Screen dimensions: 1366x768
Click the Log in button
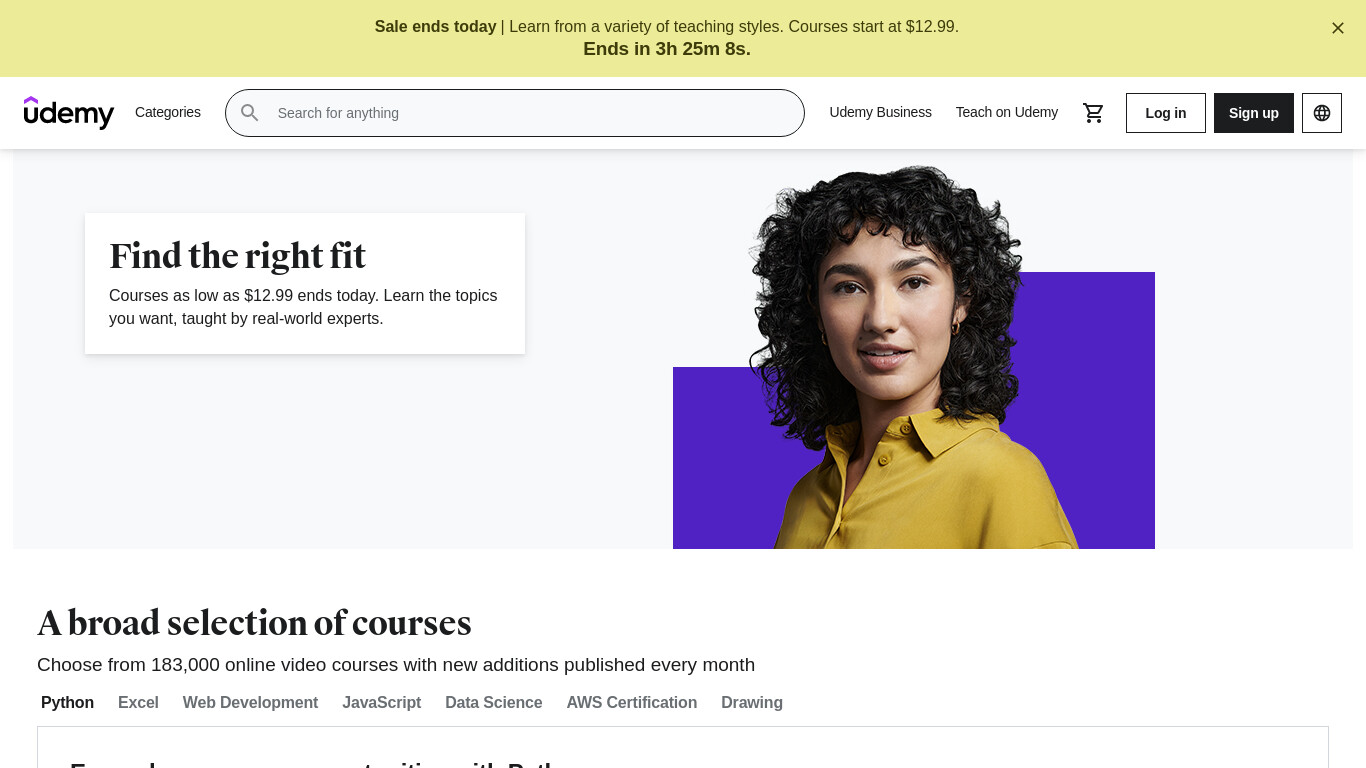tap(1166, 113)
